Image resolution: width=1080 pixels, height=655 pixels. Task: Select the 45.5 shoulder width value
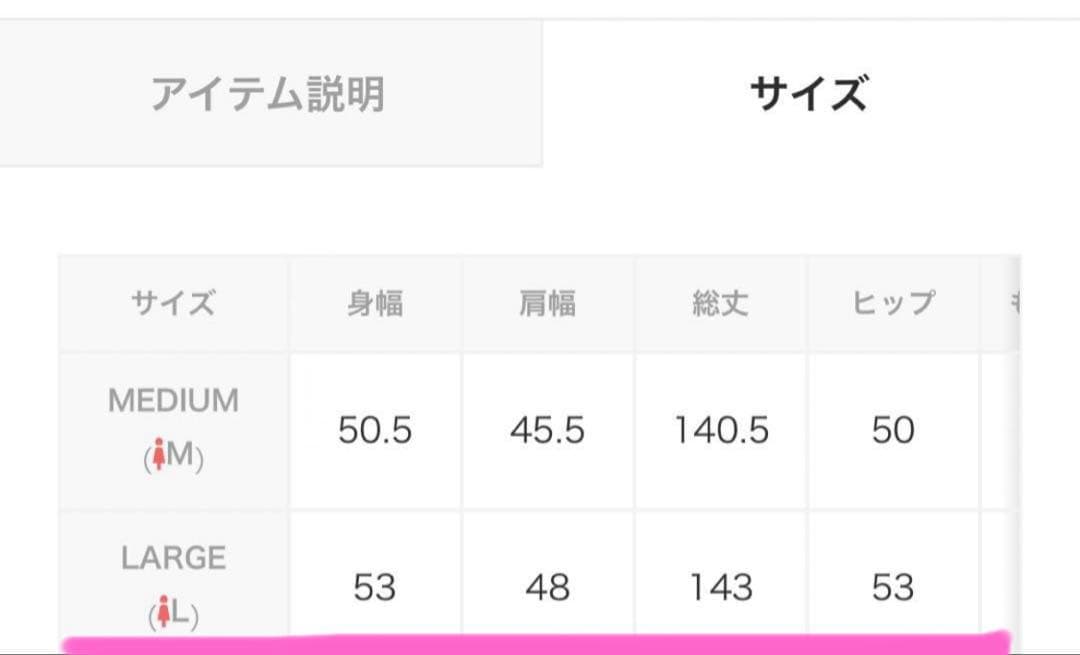[548, 432]
